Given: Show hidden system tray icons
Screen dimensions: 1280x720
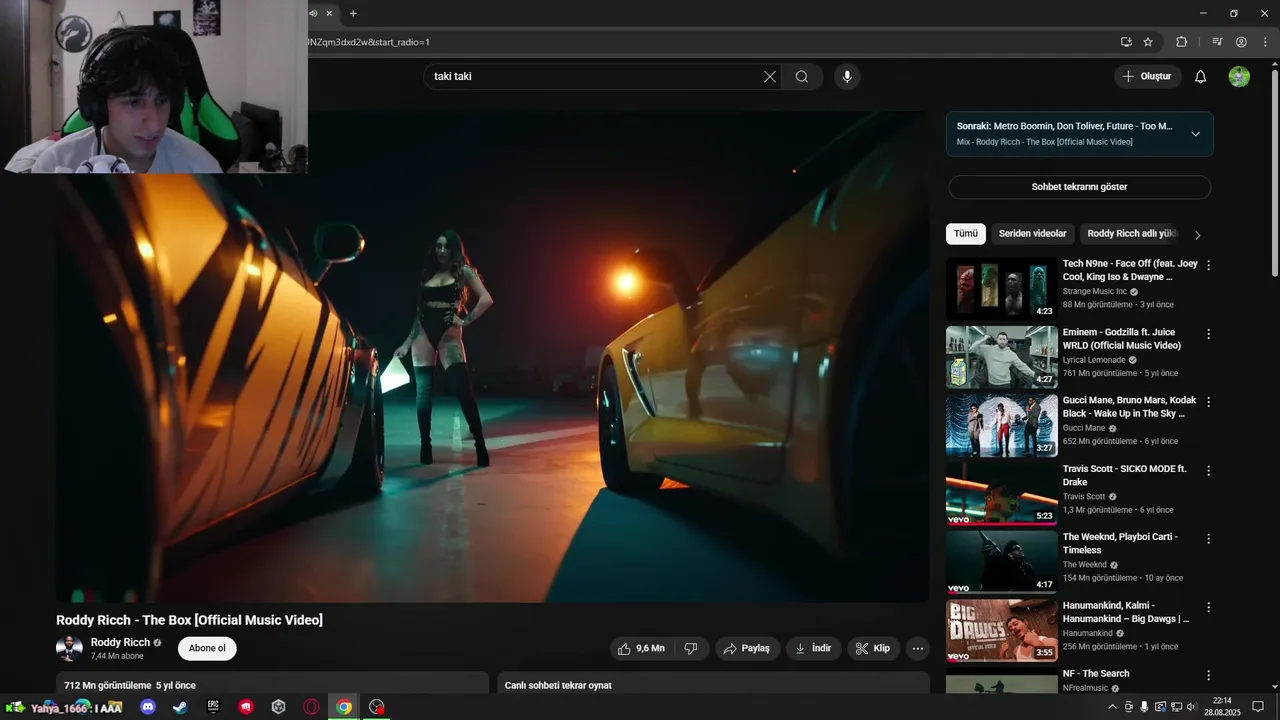Looking at the screenshot, I should tap(1112, 707).
